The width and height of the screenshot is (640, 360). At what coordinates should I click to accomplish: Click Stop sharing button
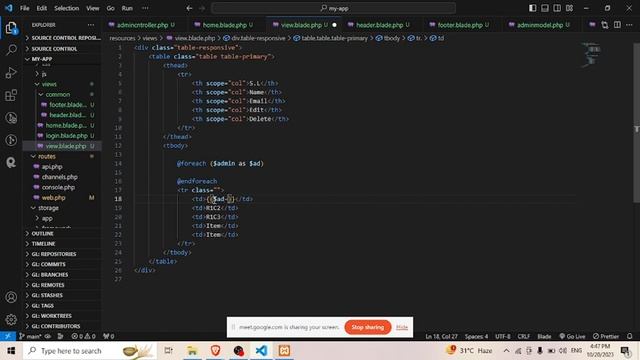[367, 327]
